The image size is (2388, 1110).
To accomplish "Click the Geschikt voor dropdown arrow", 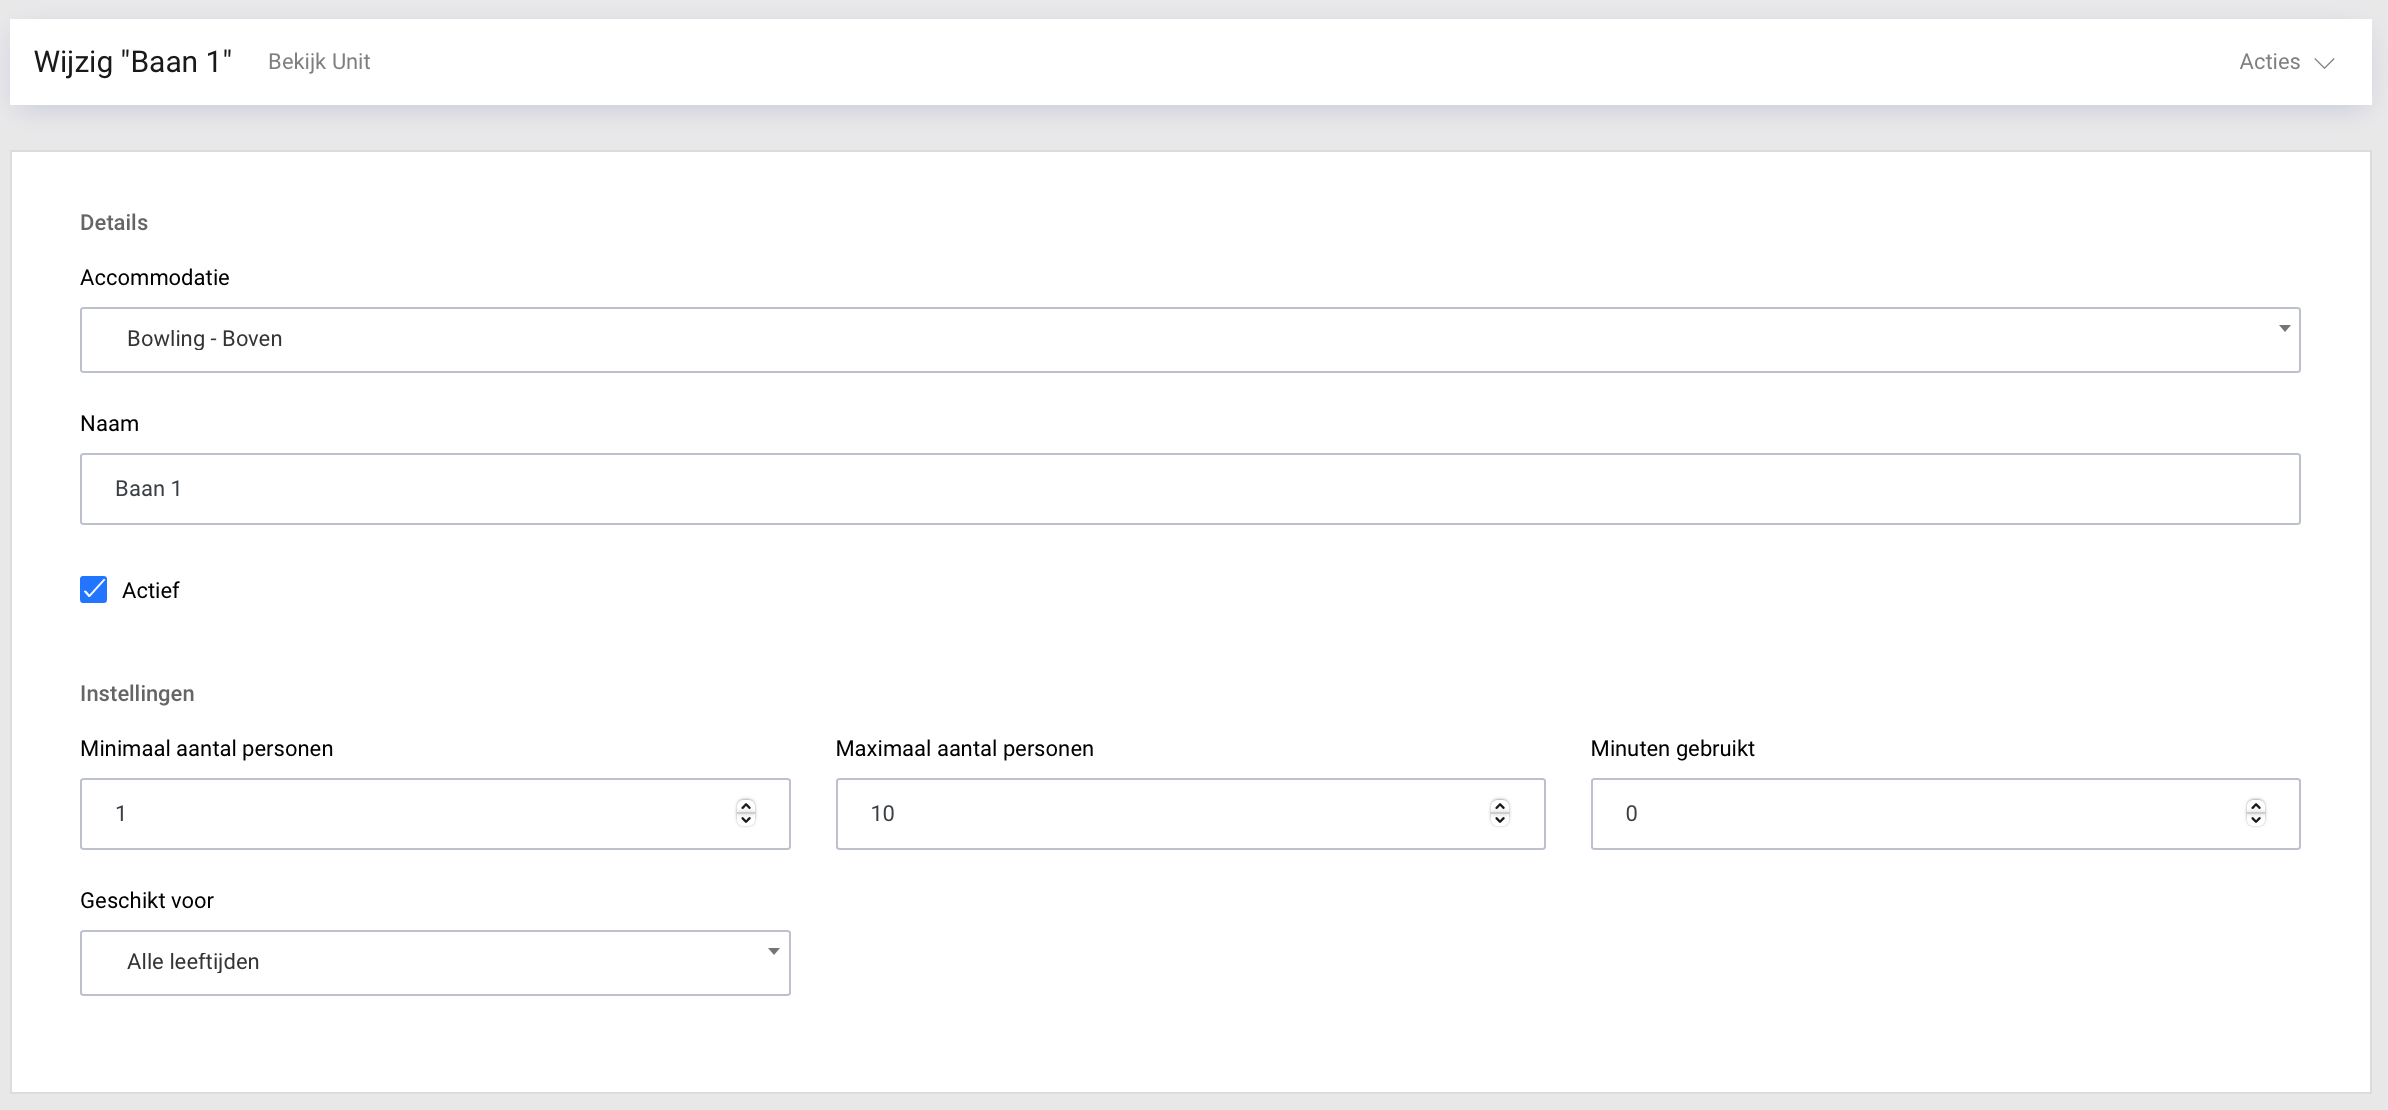I will click(773, 952).
